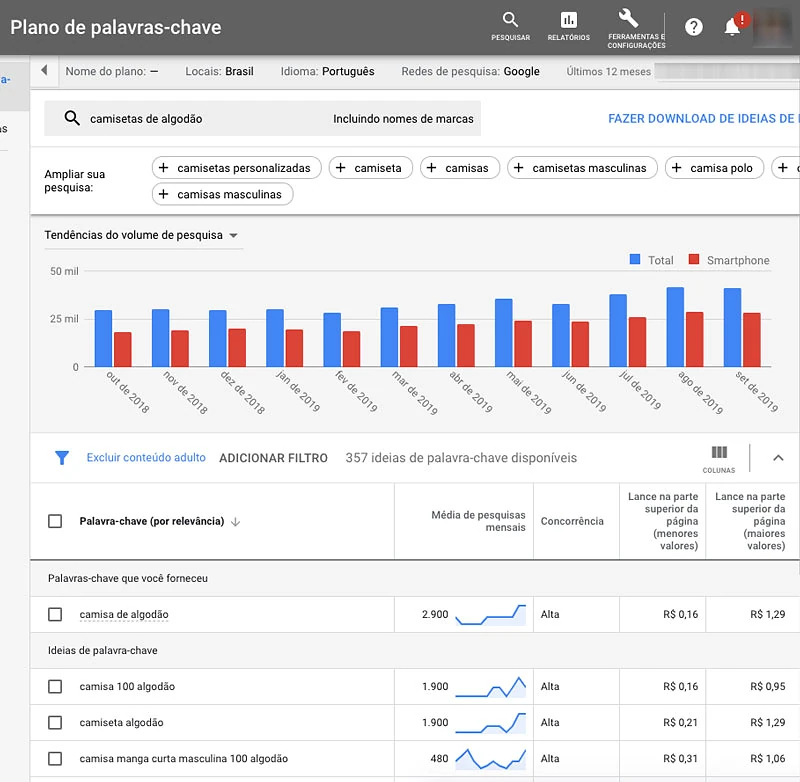Click the trend sparkline in the 480 row

point(490,759)
